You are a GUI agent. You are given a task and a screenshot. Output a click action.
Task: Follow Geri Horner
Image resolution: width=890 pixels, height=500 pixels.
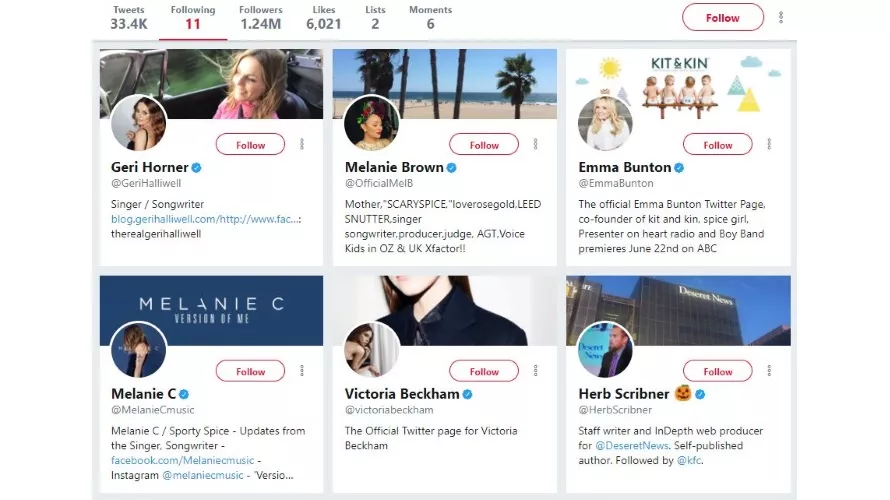pyautogui.click(x=251, y=145)
